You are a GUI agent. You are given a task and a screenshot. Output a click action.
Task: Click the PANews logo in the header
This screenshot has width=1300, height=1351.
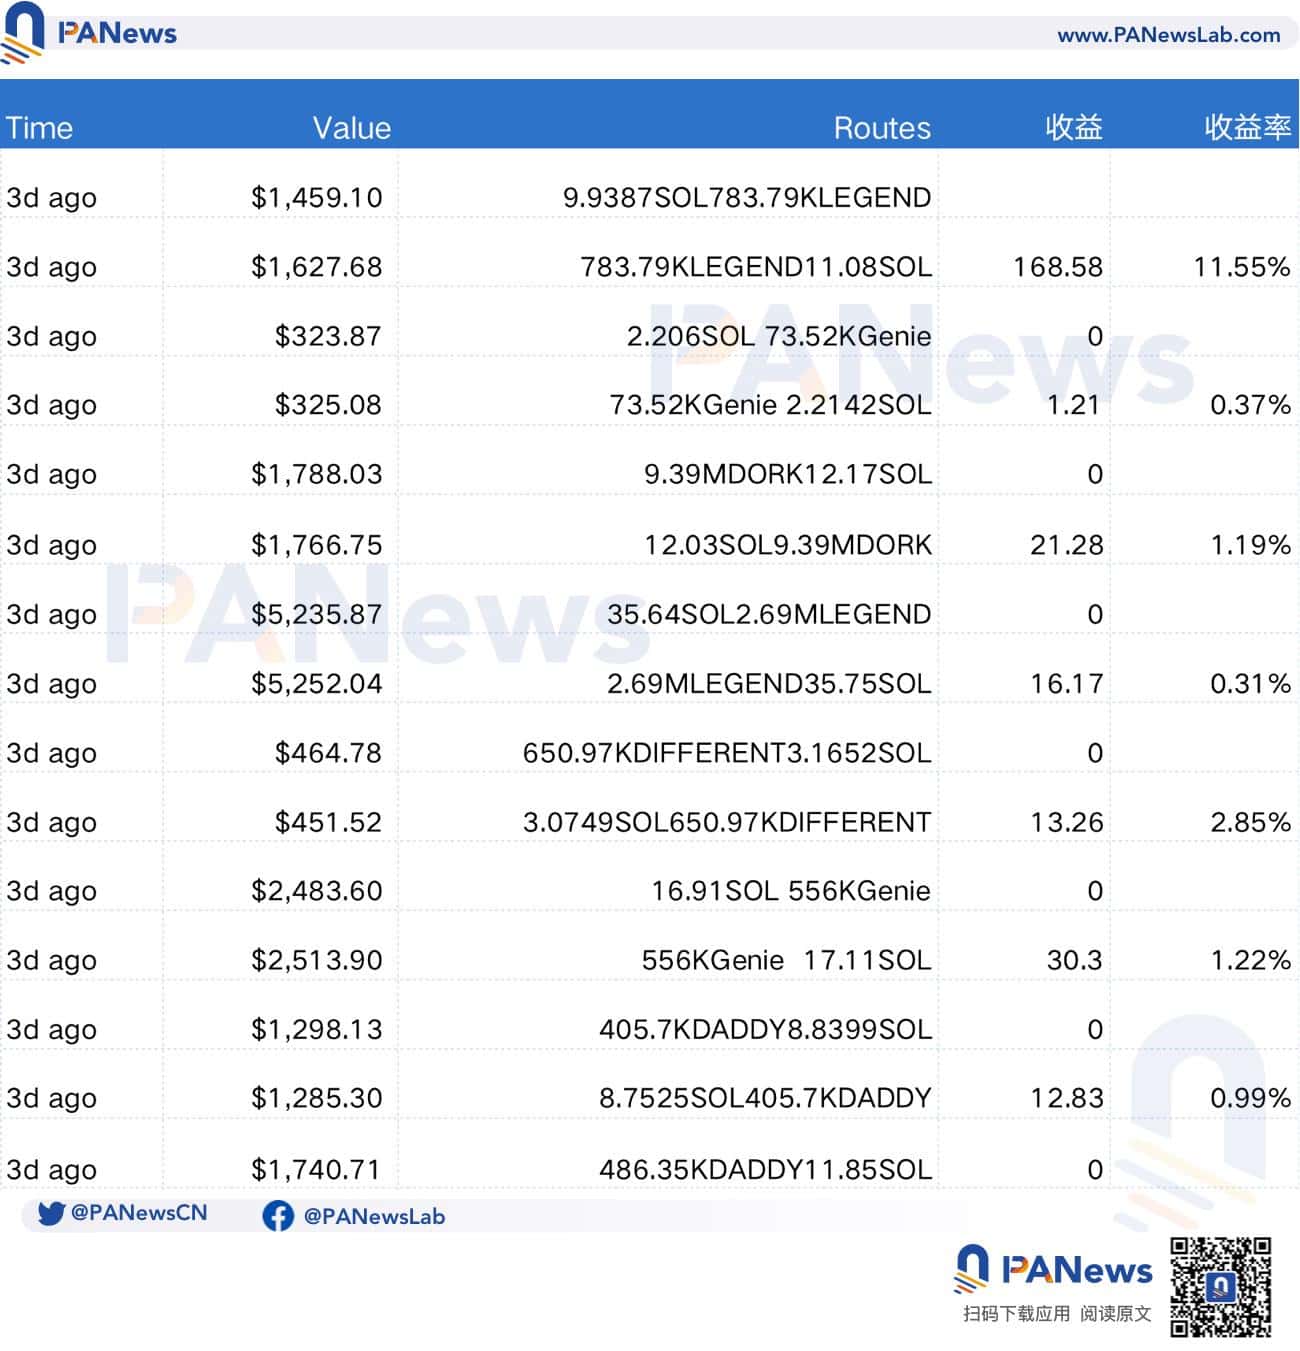[x=88, y=33]
